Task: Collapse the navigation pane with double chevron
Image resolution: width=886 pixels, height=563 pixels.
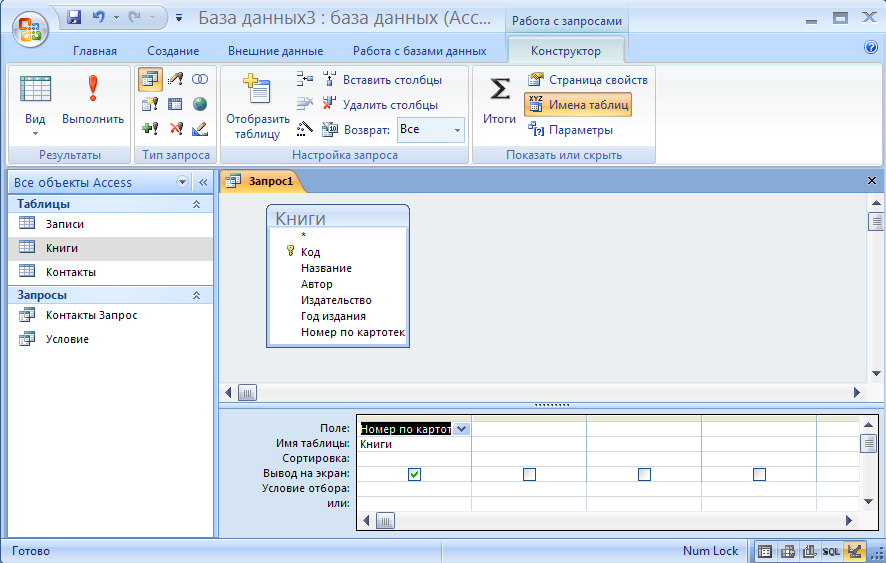Action: [203, 182]
